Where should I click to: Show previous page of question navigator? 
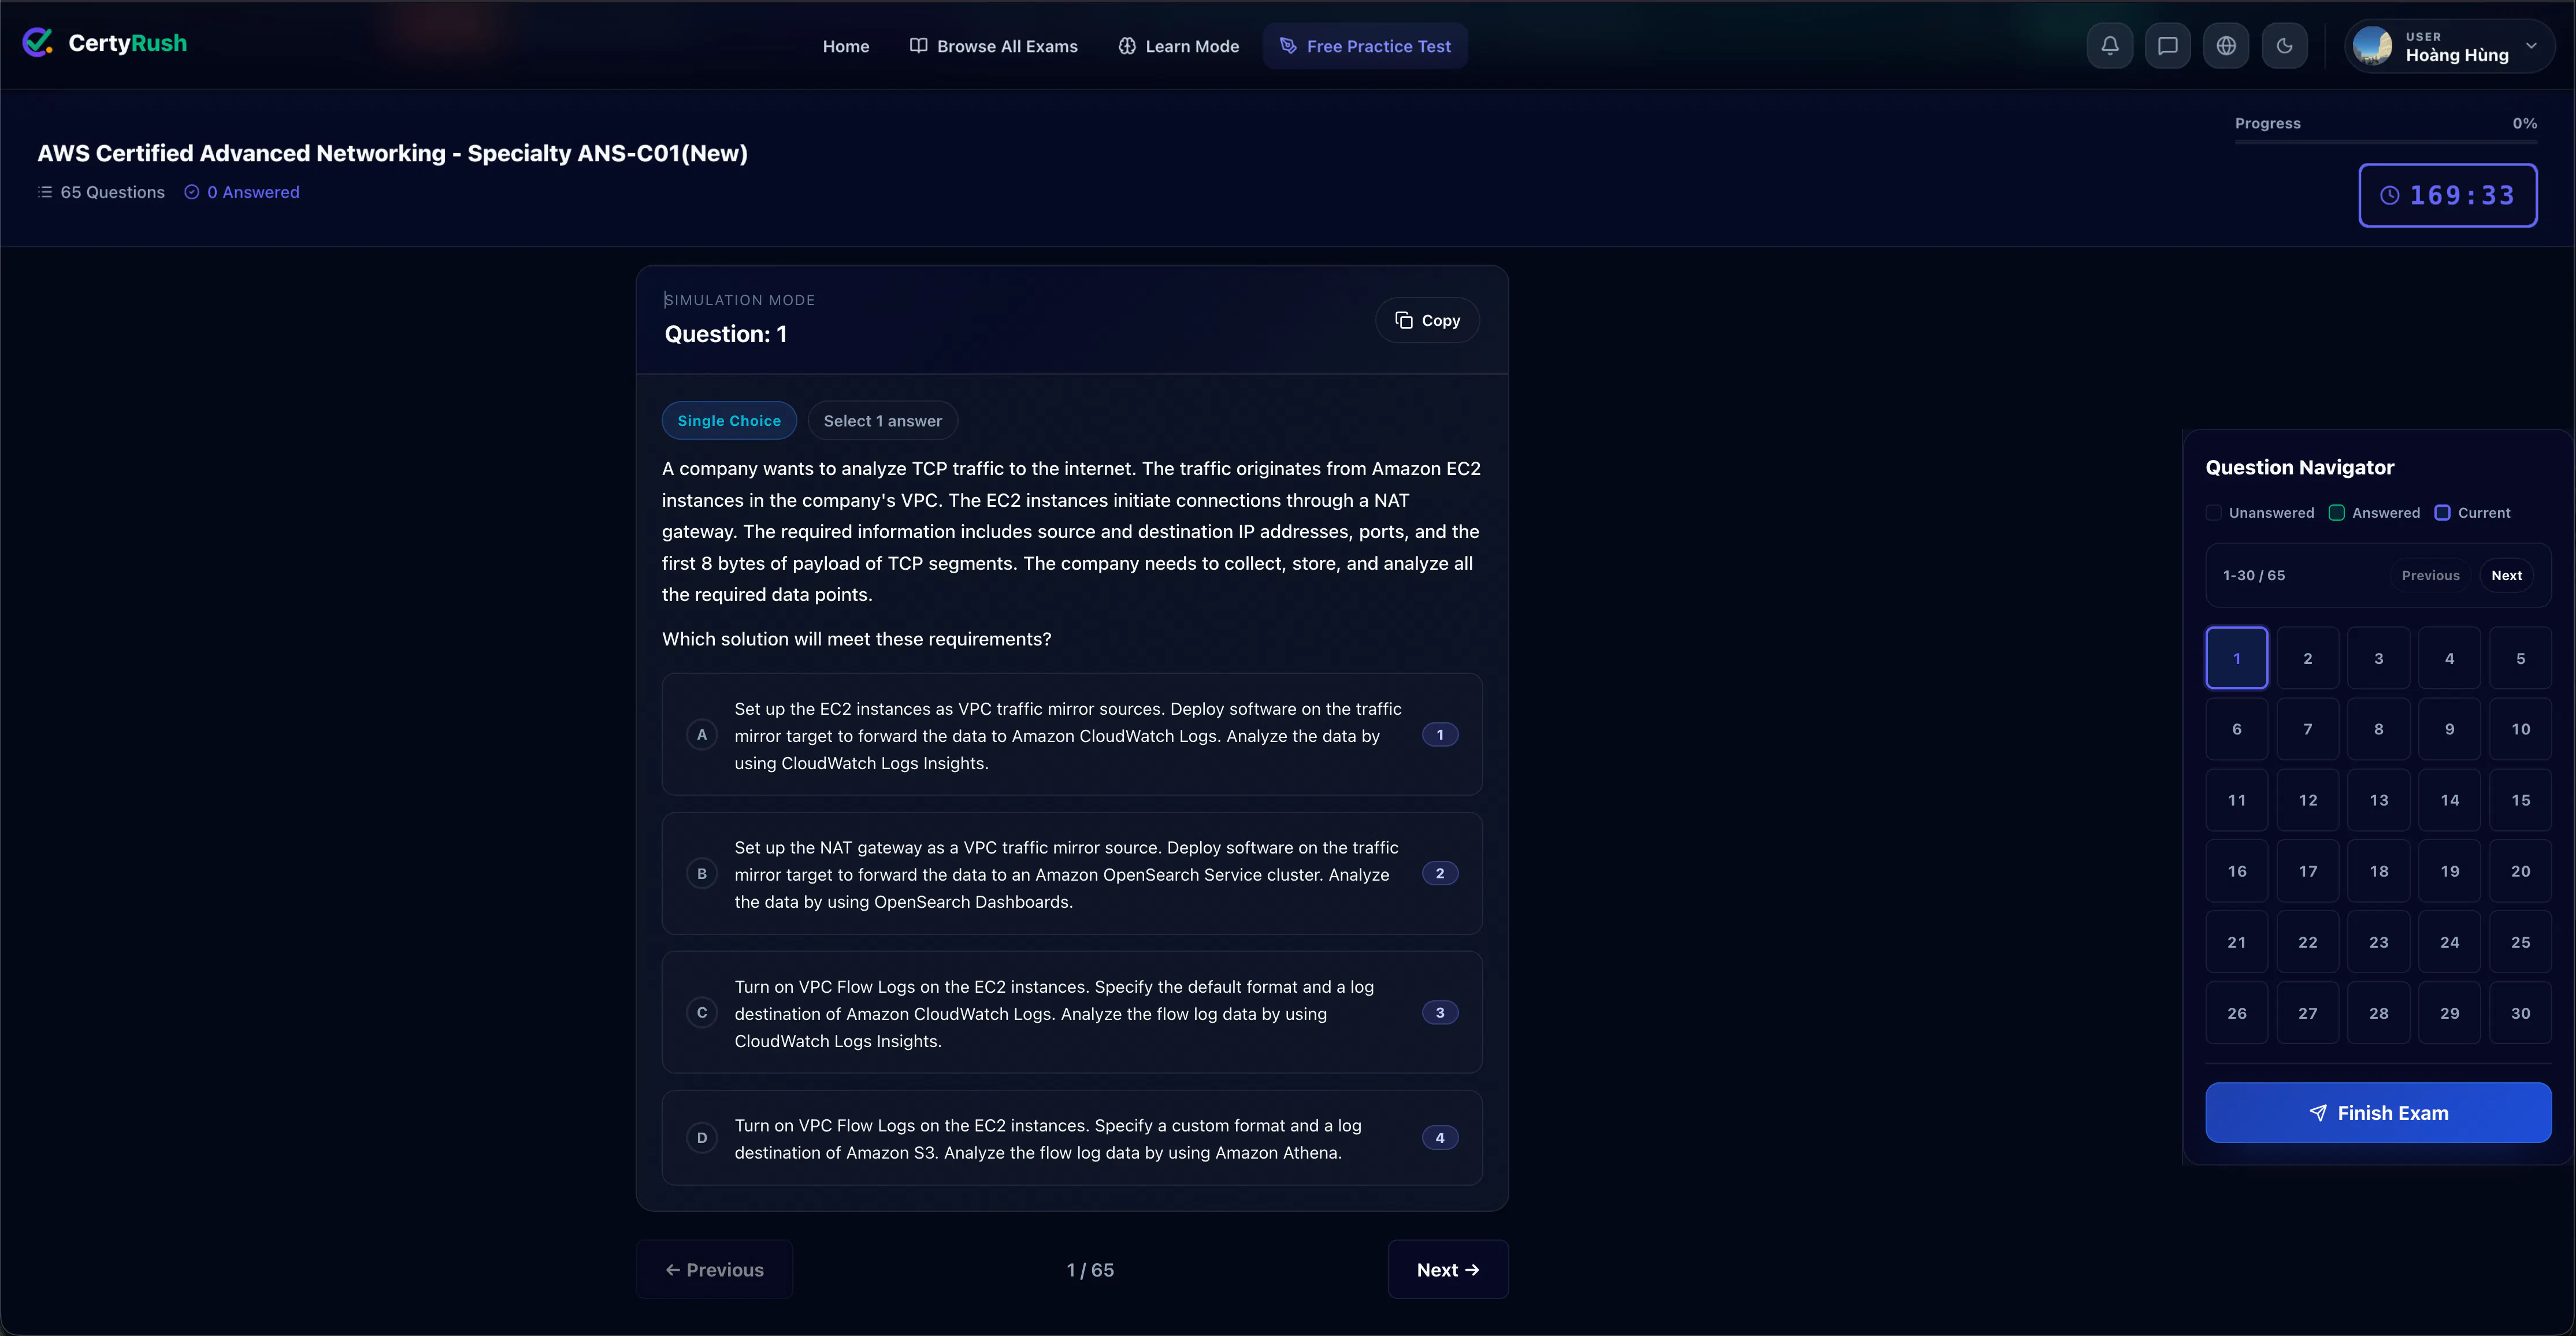point(2430,575)
